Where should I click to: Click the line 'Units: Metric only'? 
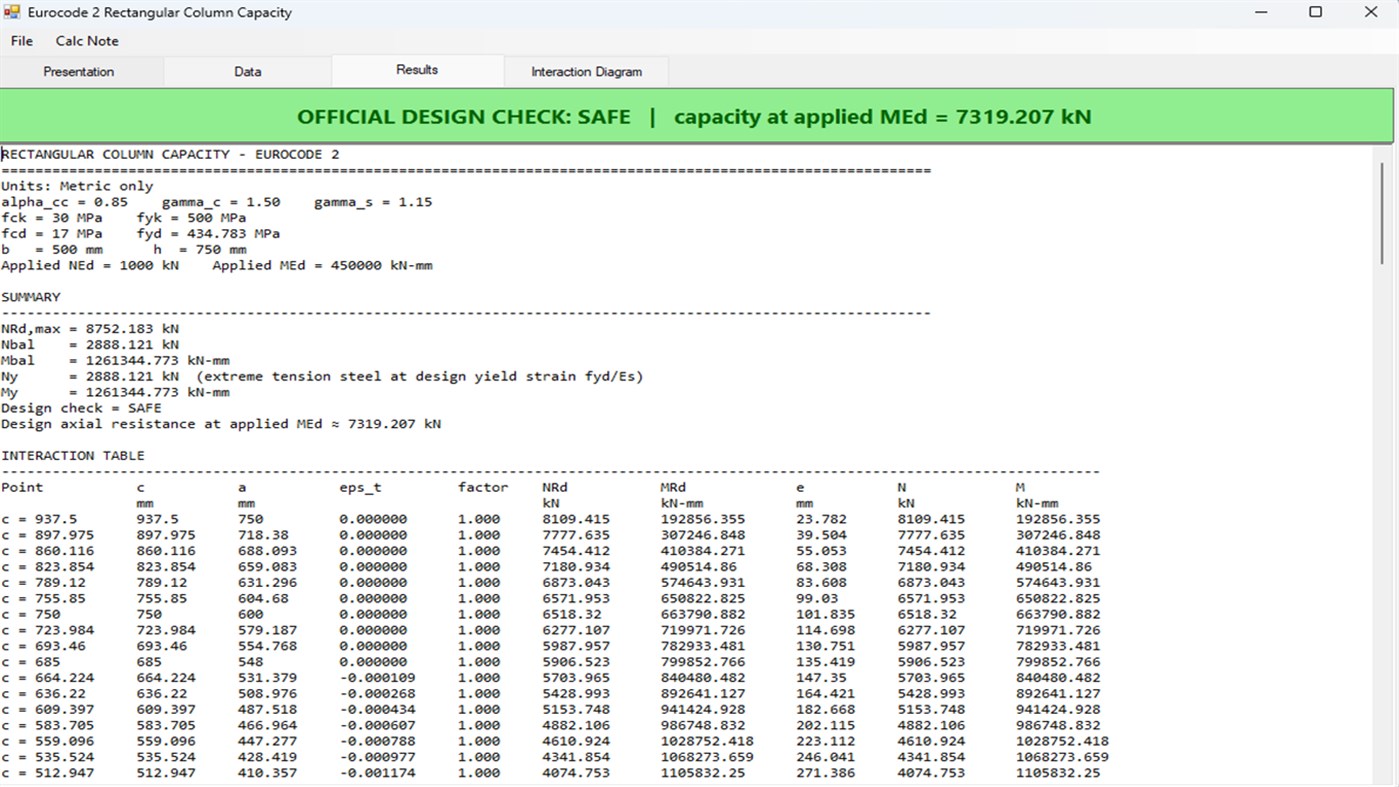(77, 186)
